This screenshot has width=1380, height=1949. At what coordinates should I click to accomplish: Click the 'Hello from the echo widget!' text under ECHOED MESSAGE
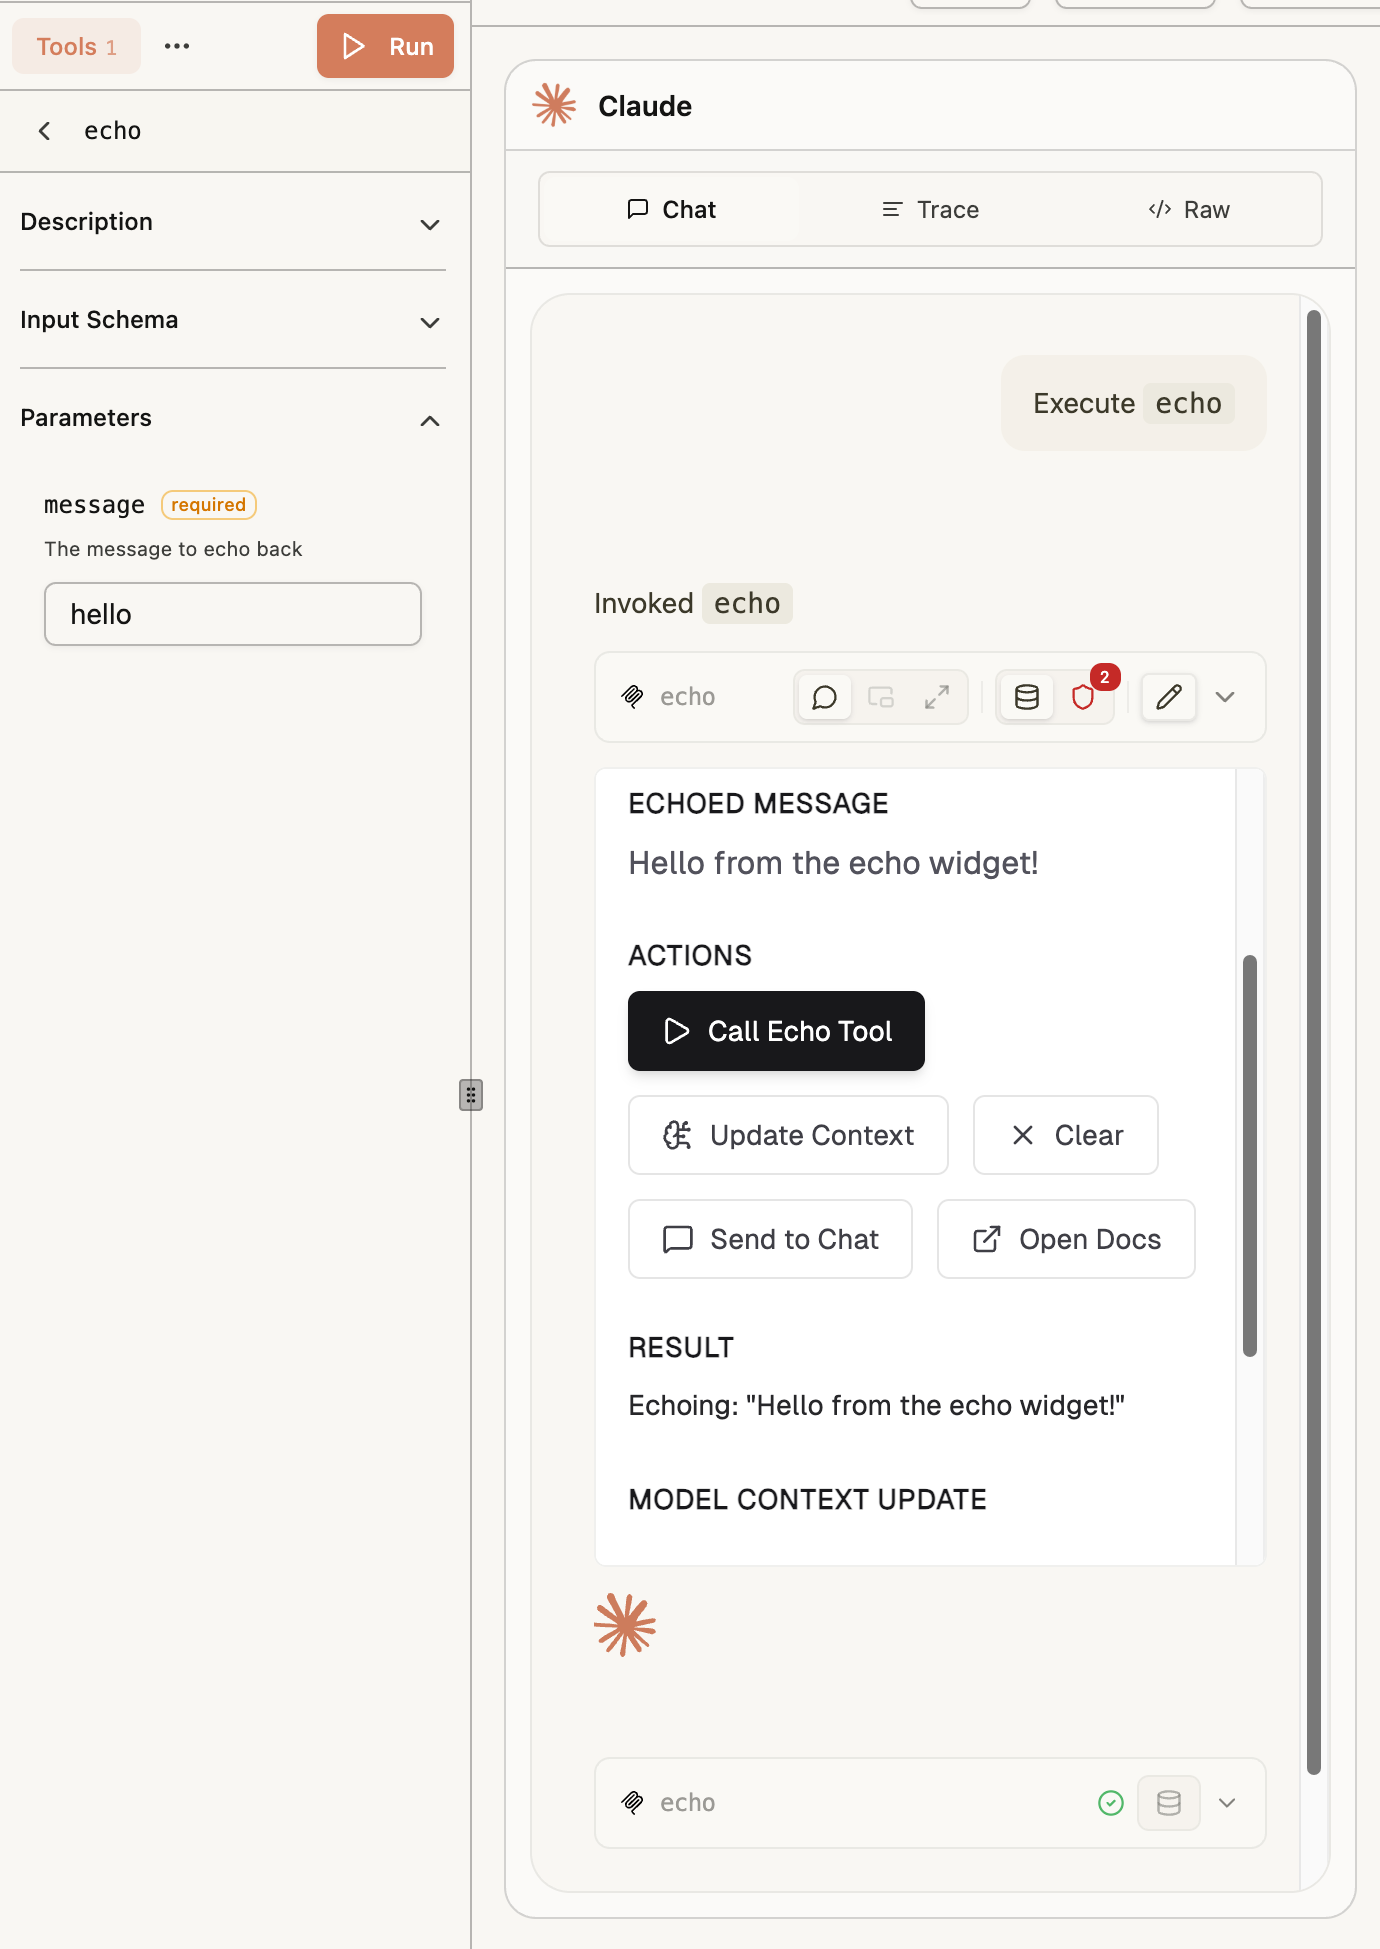click(x=833, y=863)
